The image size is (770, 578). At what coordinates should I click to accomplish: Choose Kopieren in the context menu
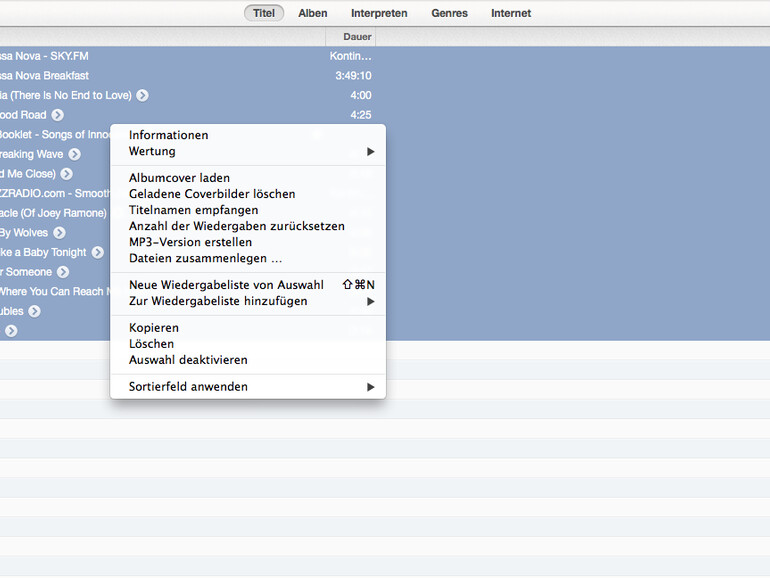tap(248, 328)
